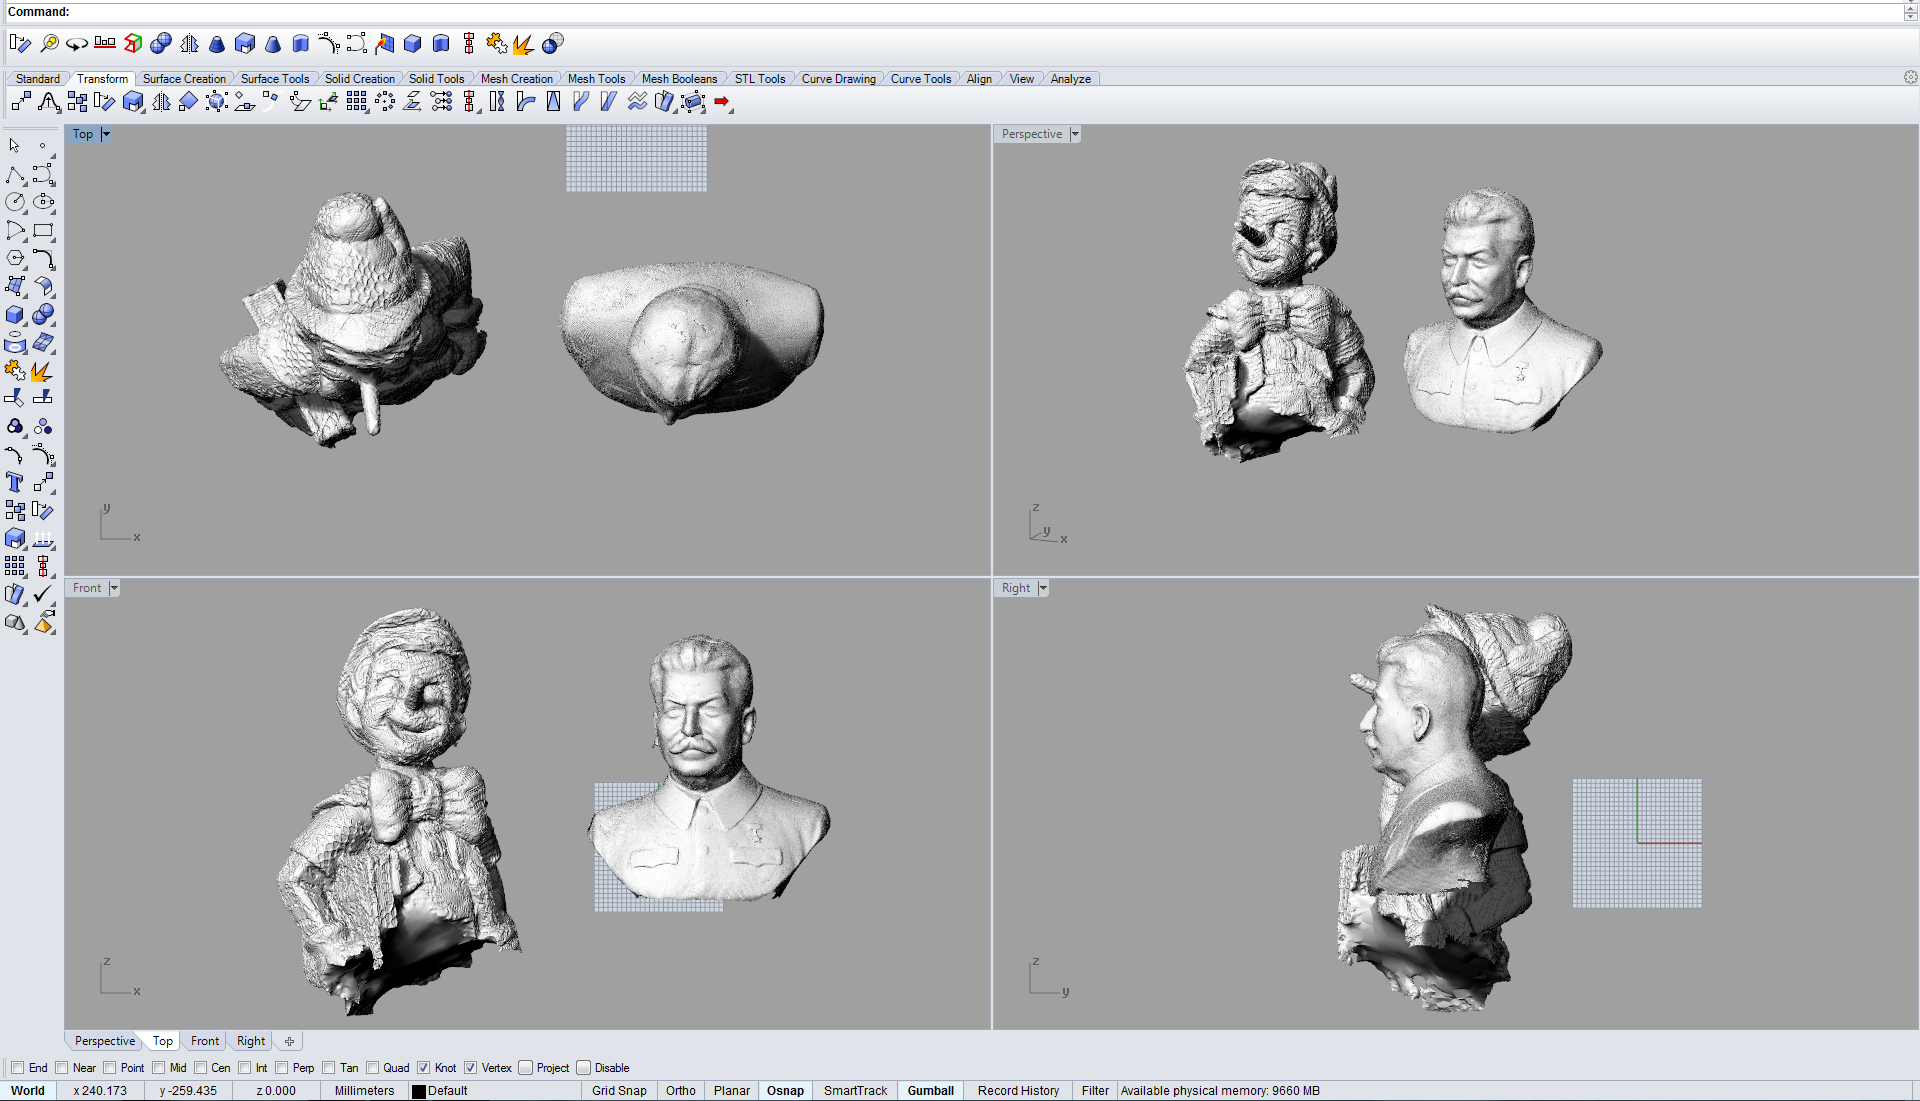The image size is (1920, 1101).
Task: Open the Top viewport dropdown arrow
Action: (106, 134)
